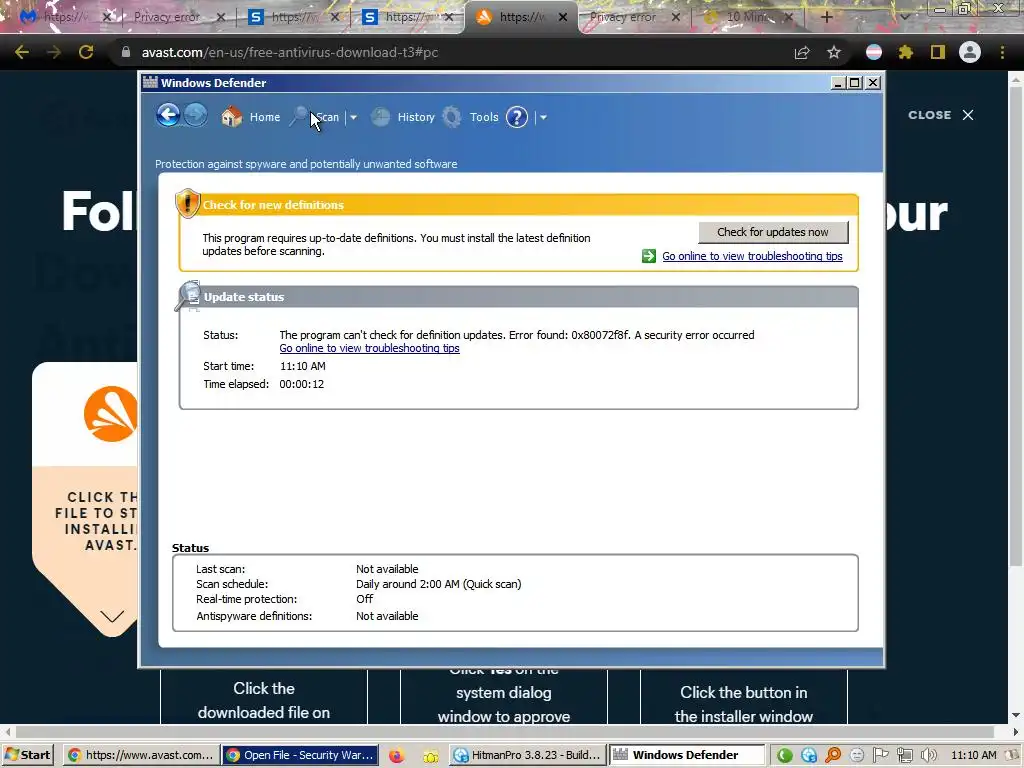Go back in Chrome browser
Image resolution: width=1024 pixels, height=768 pixels.
(22, 52)
